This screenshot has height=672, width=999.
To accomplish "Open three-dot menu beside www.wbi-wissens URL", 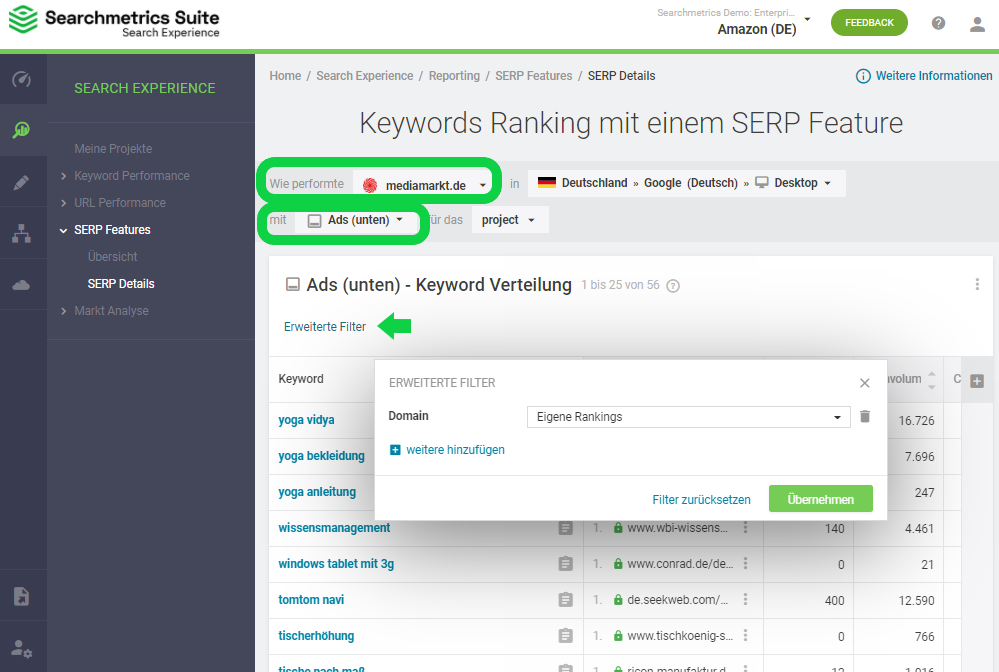I will [745, 527].
